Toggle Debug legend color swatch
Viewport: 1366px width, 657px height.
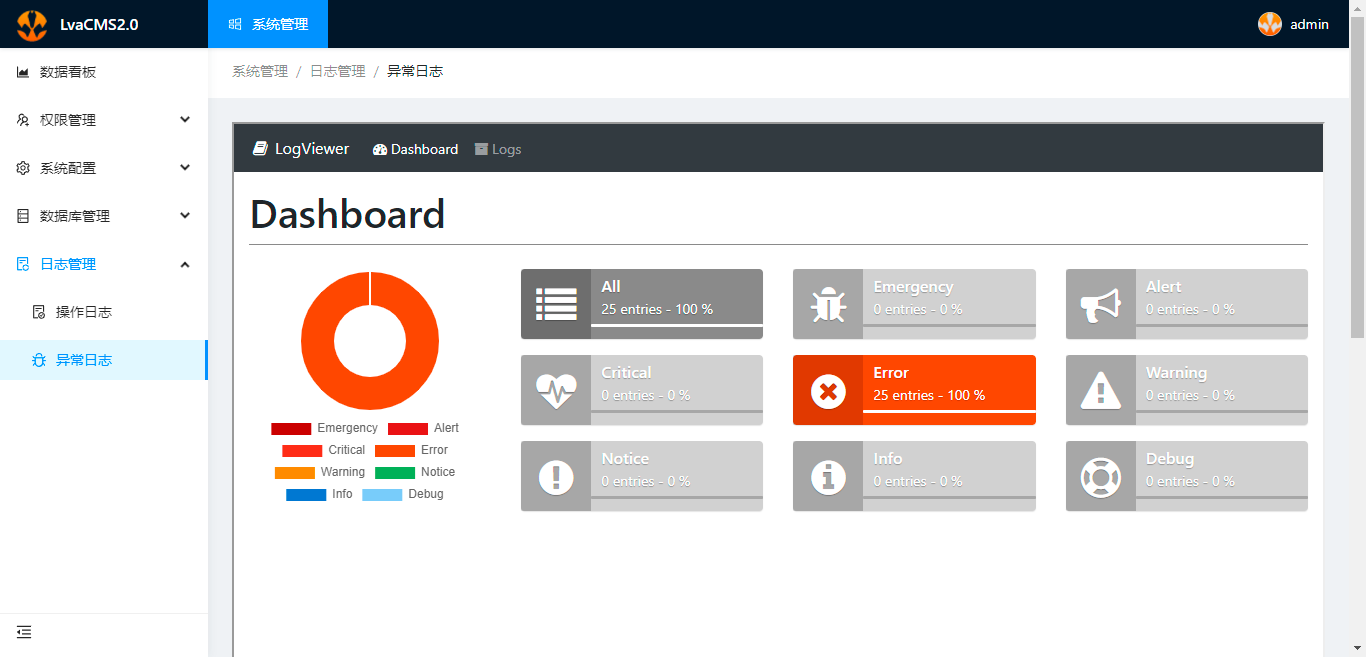pyautogui.click(x=382, y=494)
